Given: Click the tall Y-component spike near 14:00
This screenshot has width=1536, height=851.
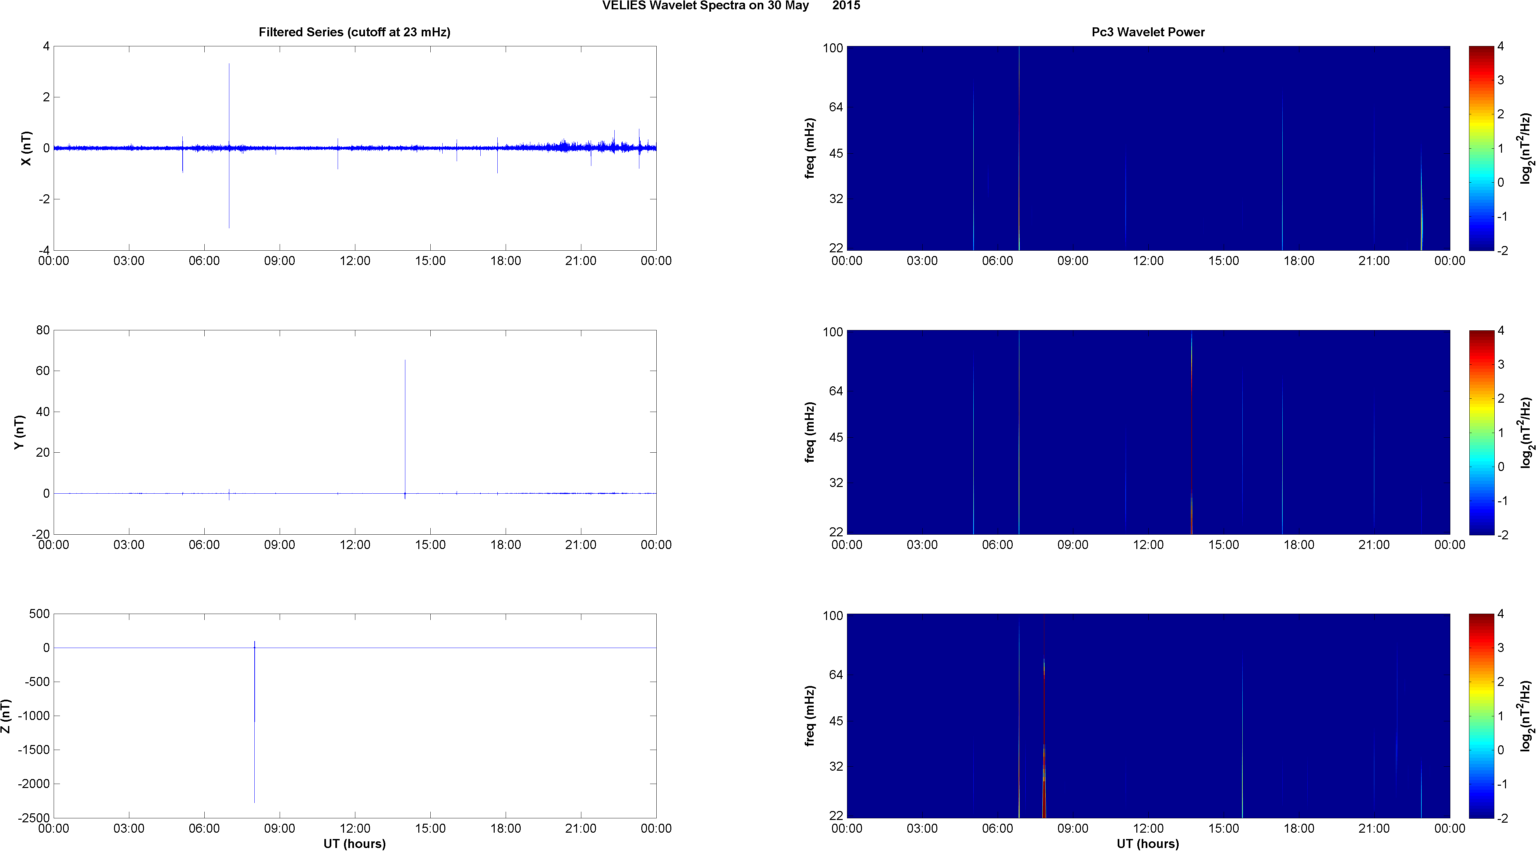Looking at the screenshot, I should coord(405,429).
